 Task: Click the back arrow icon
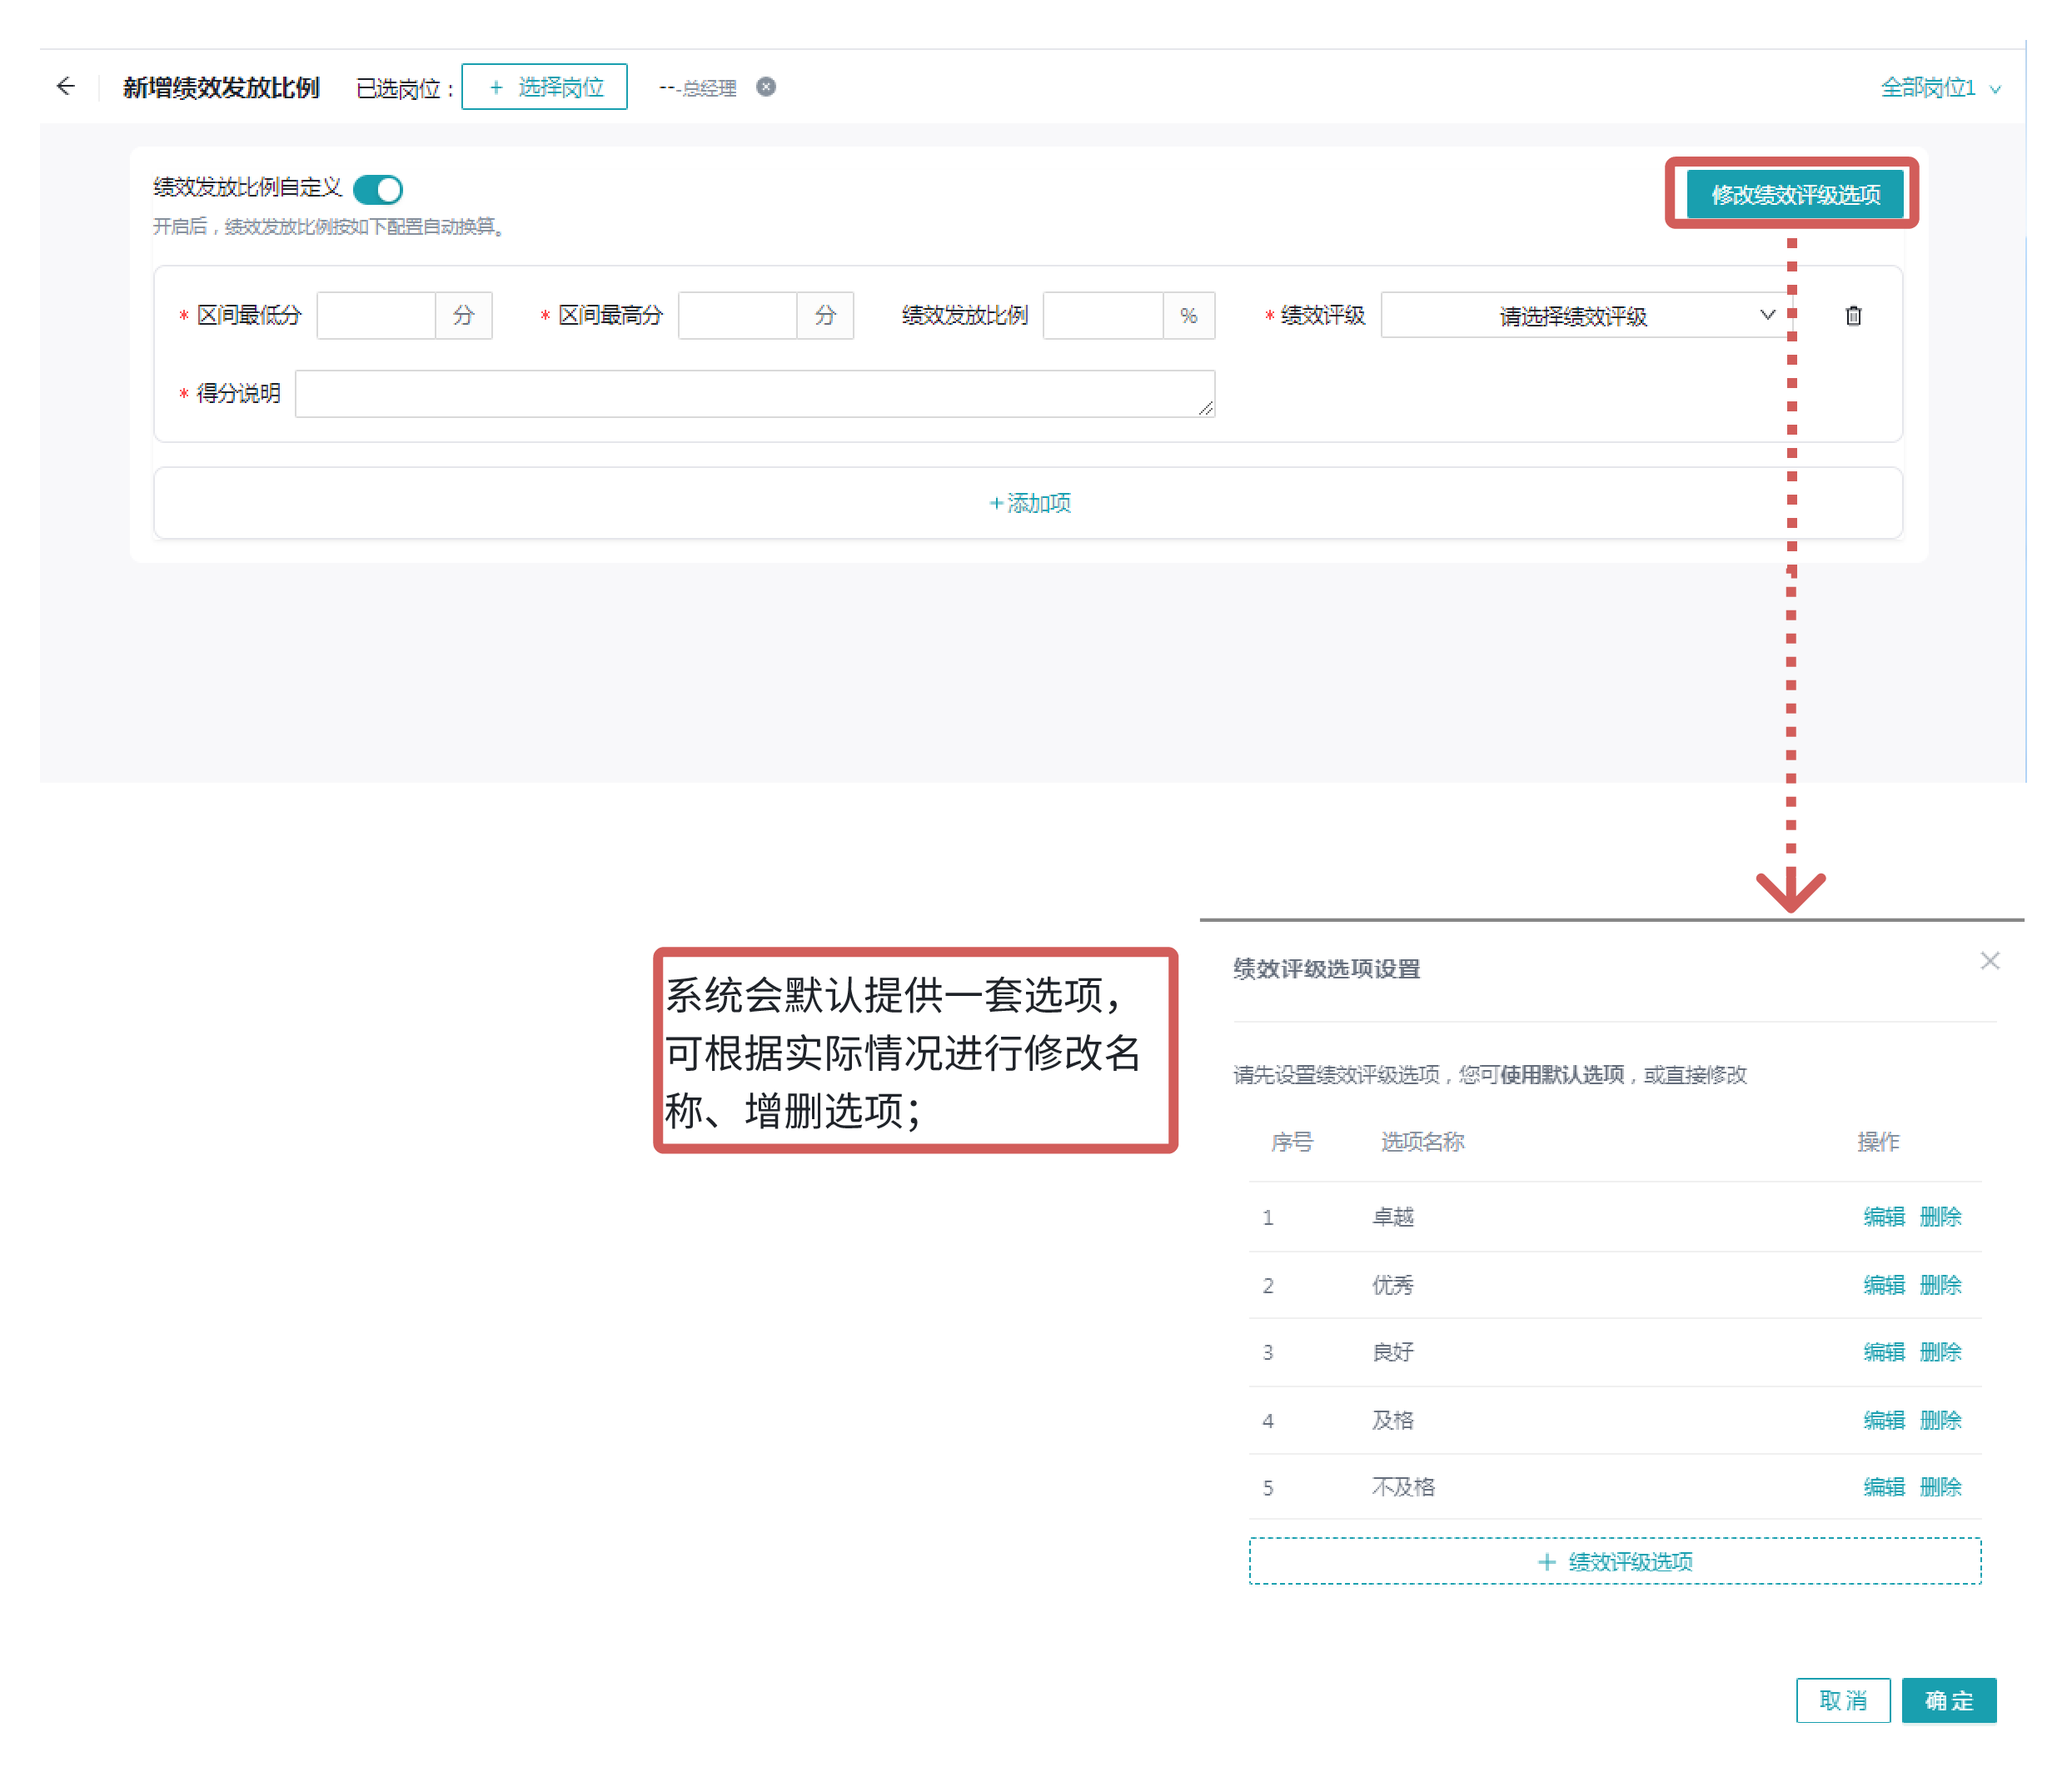[66, 87]
